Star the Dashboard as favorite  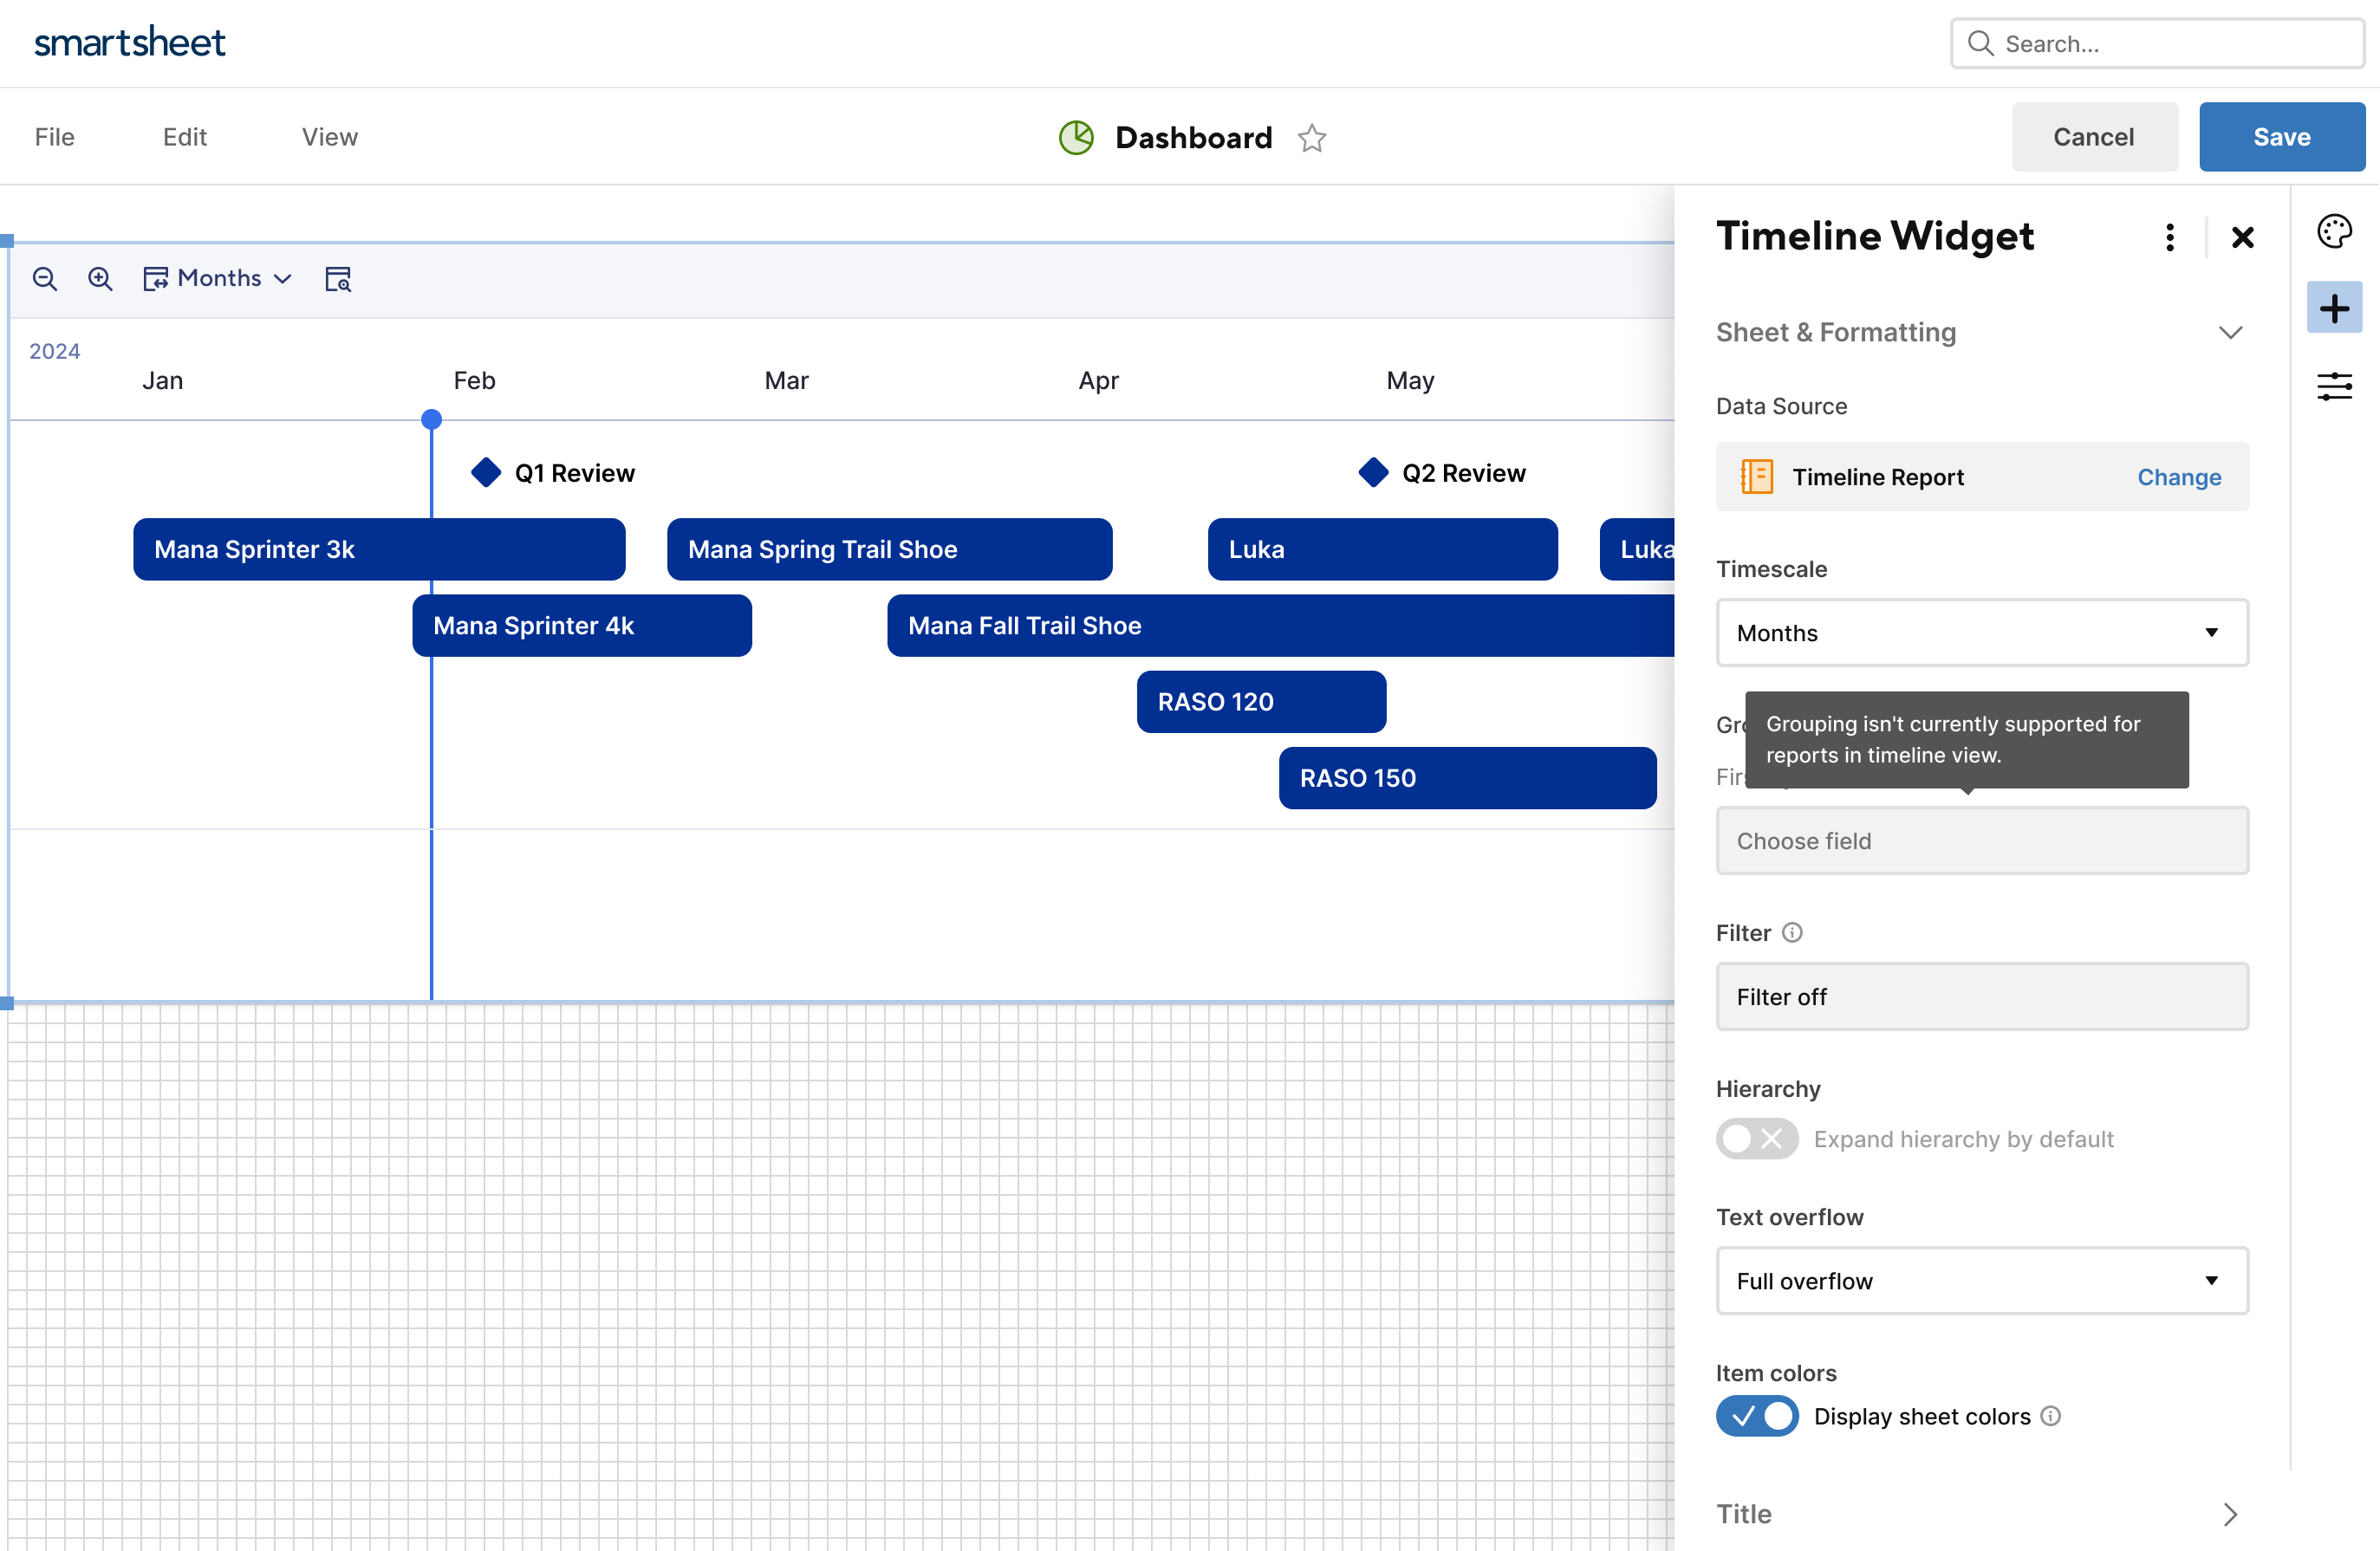coord(1312,138)
